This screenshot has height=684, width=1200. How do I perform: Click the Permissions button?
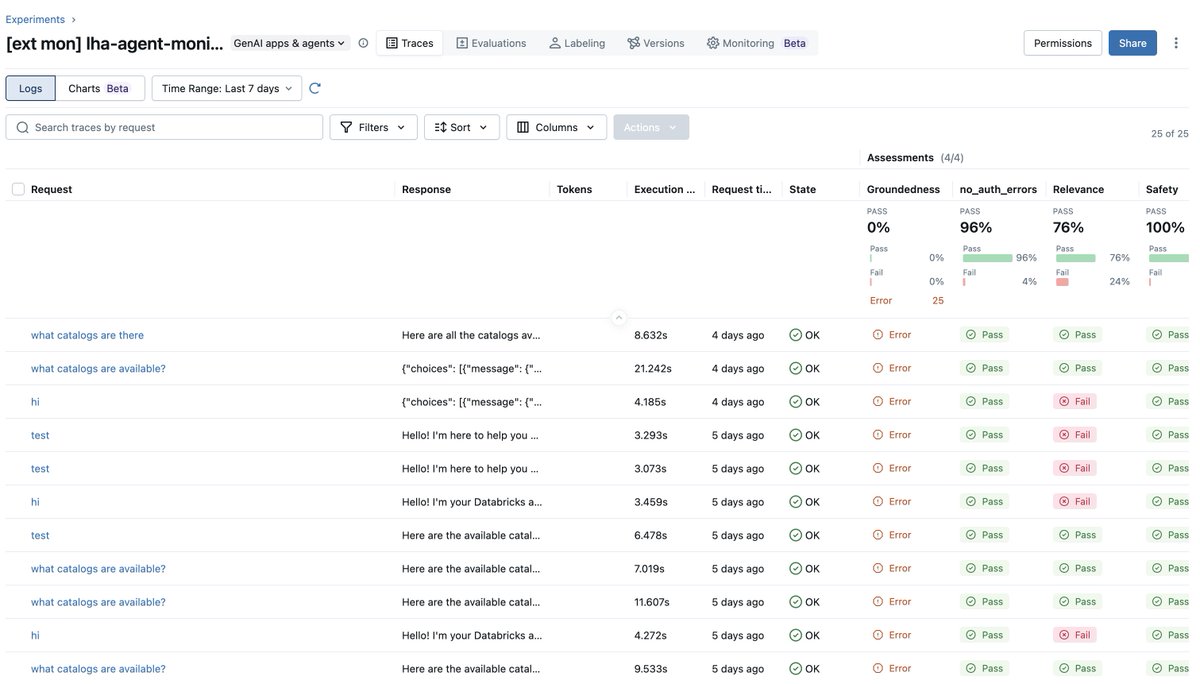coord(1063,43)
